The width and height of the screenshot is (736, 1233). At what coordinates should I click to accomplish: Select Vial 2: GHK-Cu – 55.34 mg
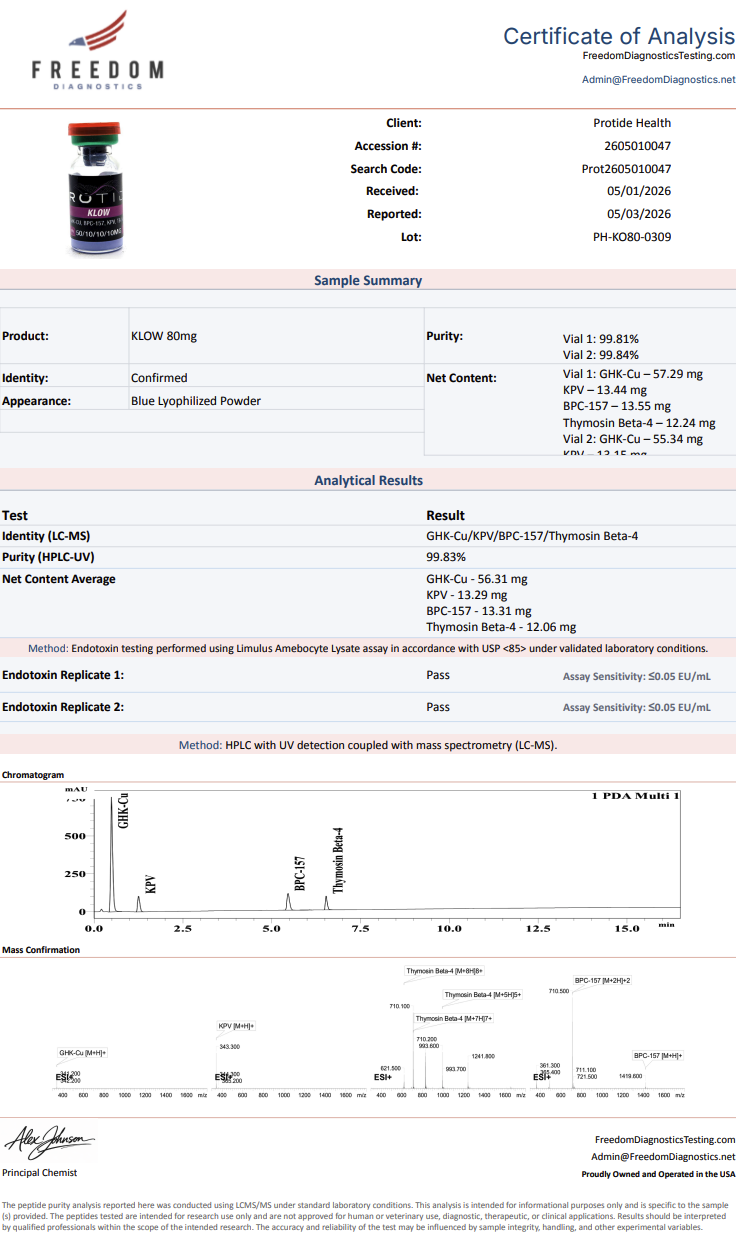coord(633,439)
